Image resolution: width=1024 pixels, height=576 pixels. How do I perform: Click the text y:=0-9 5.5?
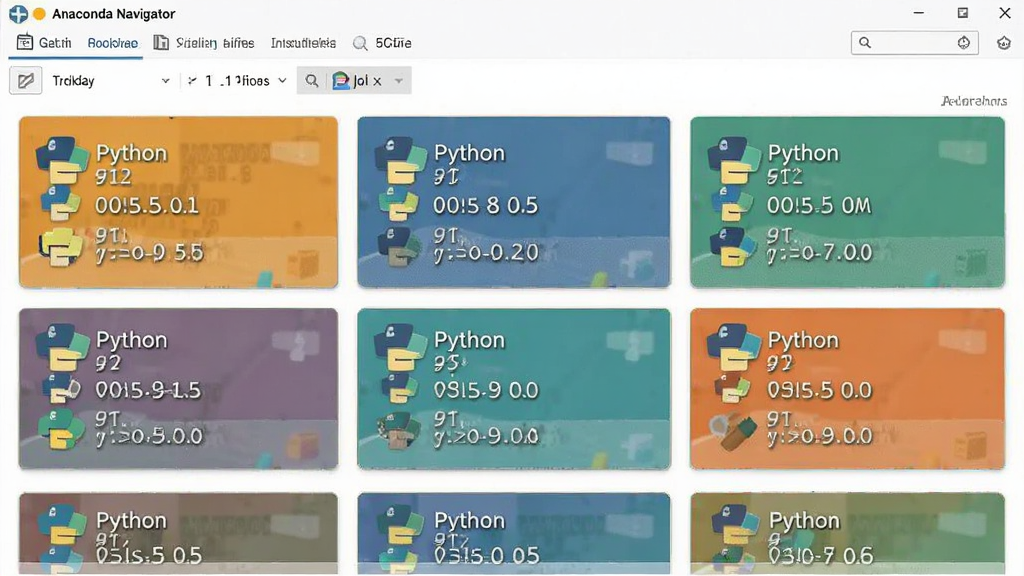coord(150,253)
